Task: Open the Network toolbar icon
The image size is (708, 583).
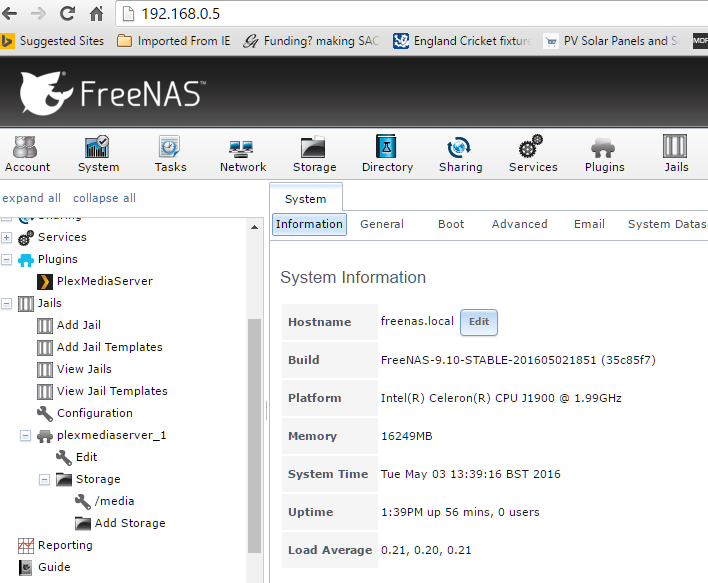Action: [x=242, y=154]
